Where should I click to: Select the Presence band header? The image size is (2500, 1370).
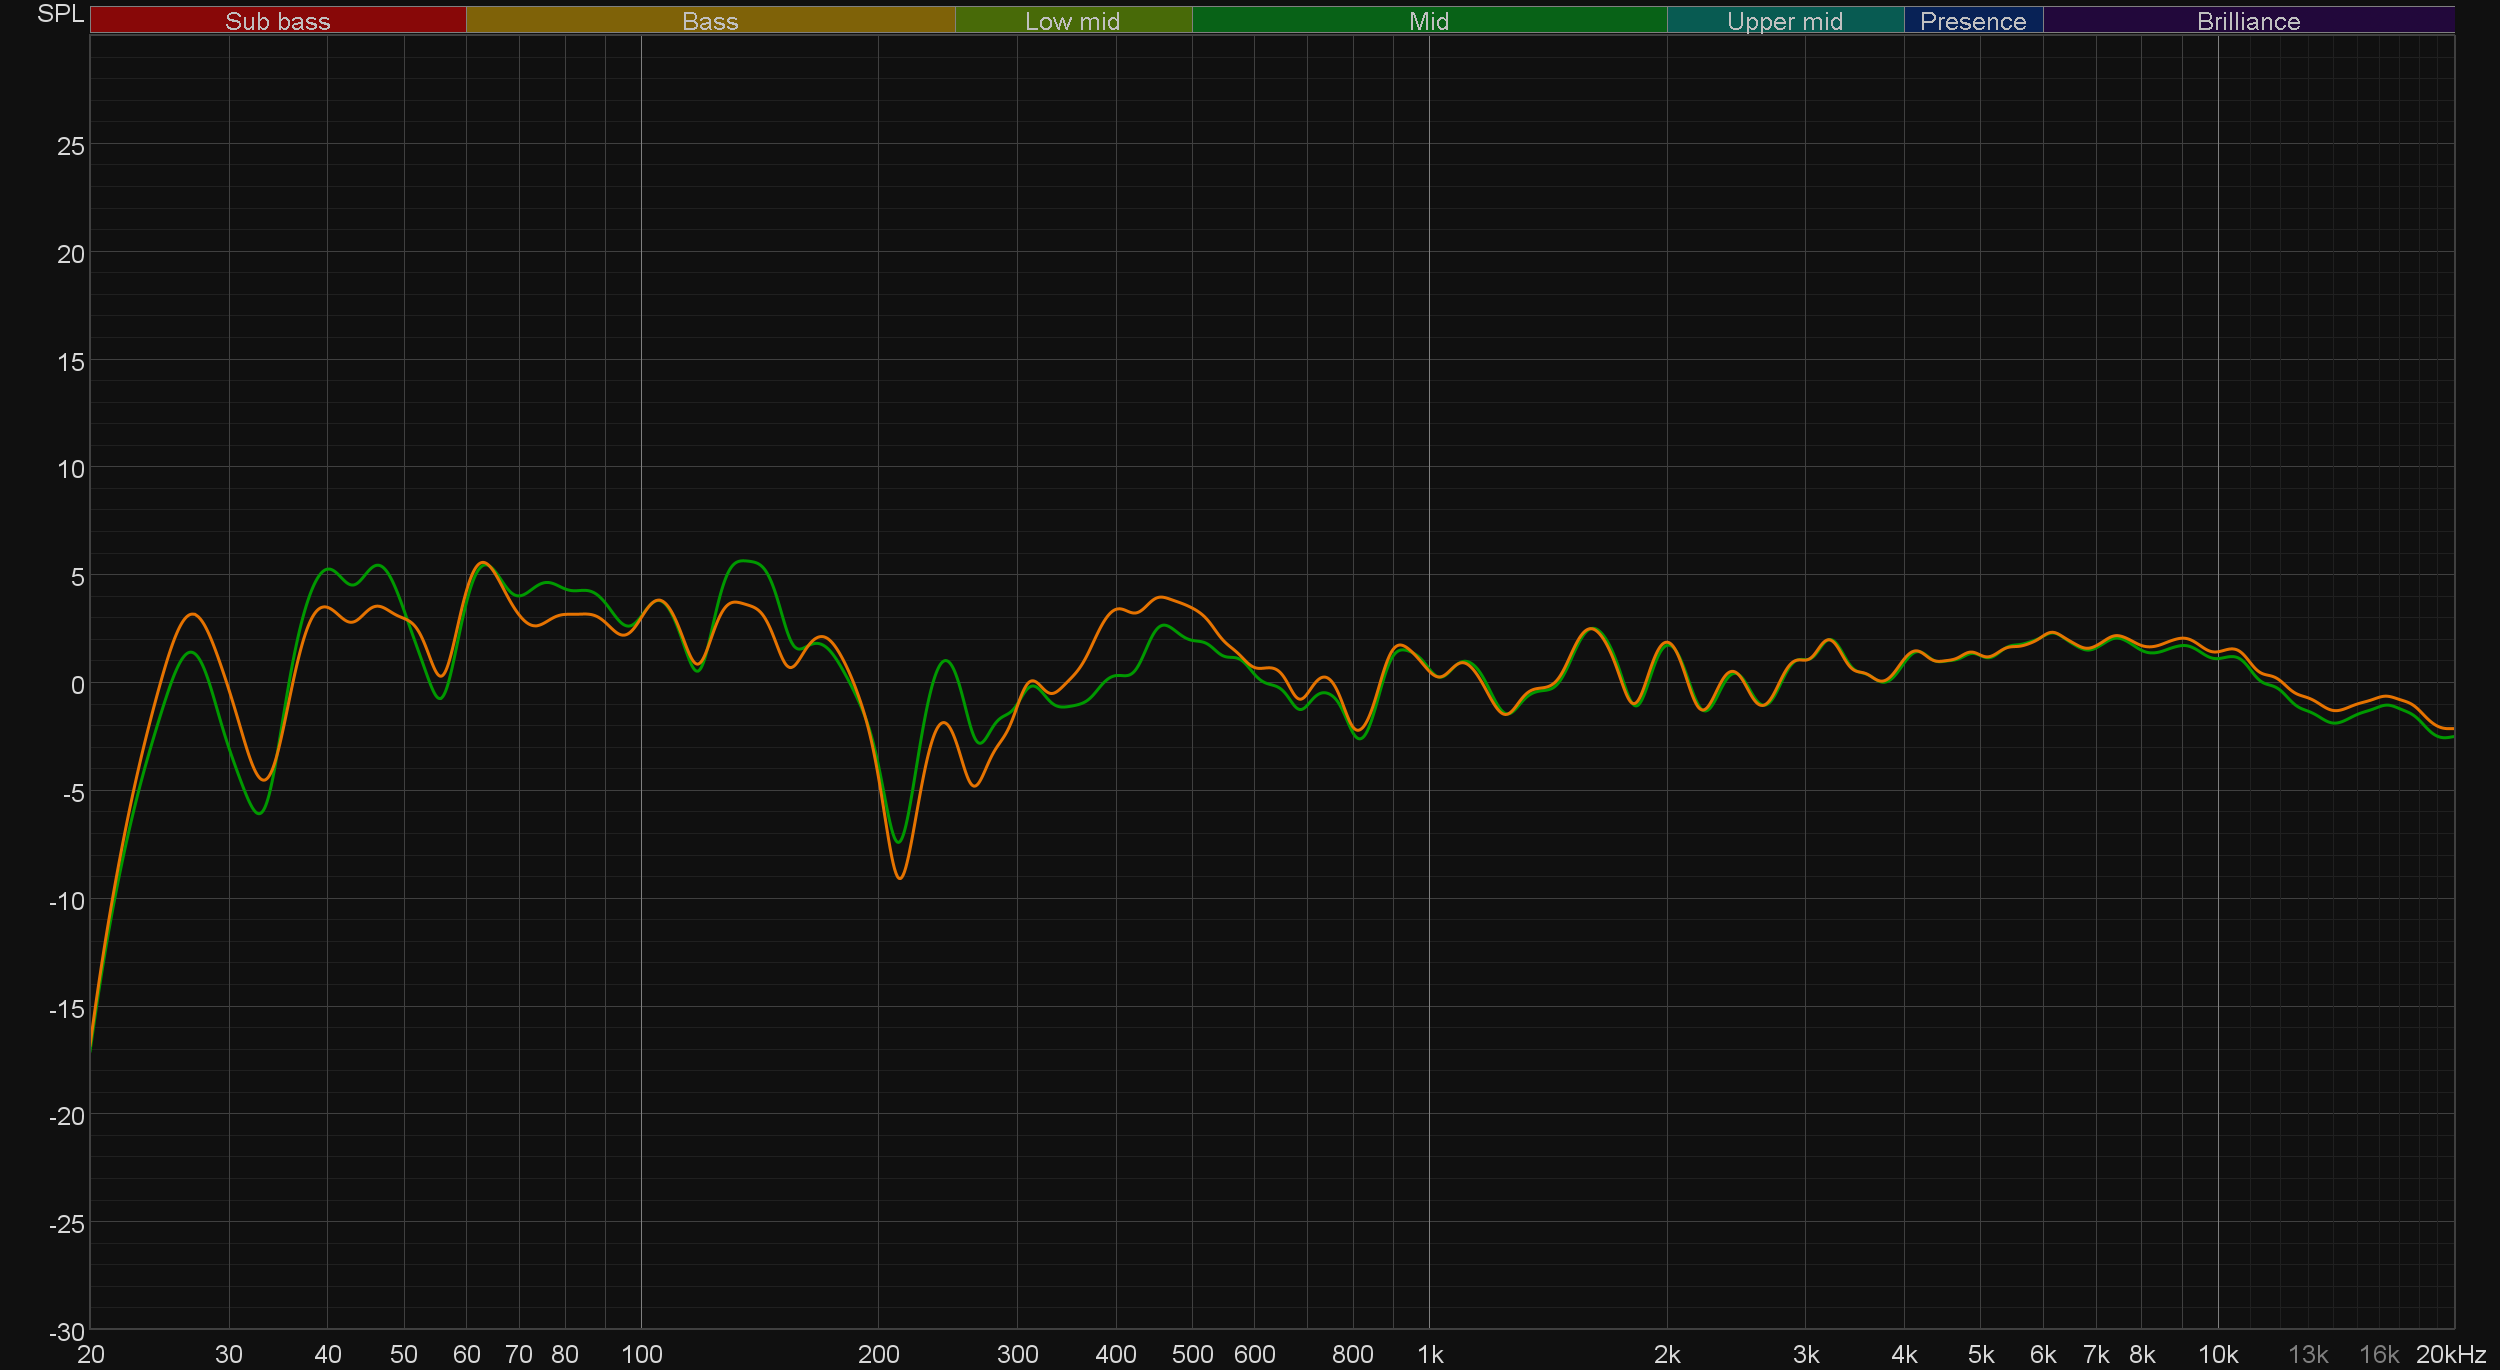1972,21
